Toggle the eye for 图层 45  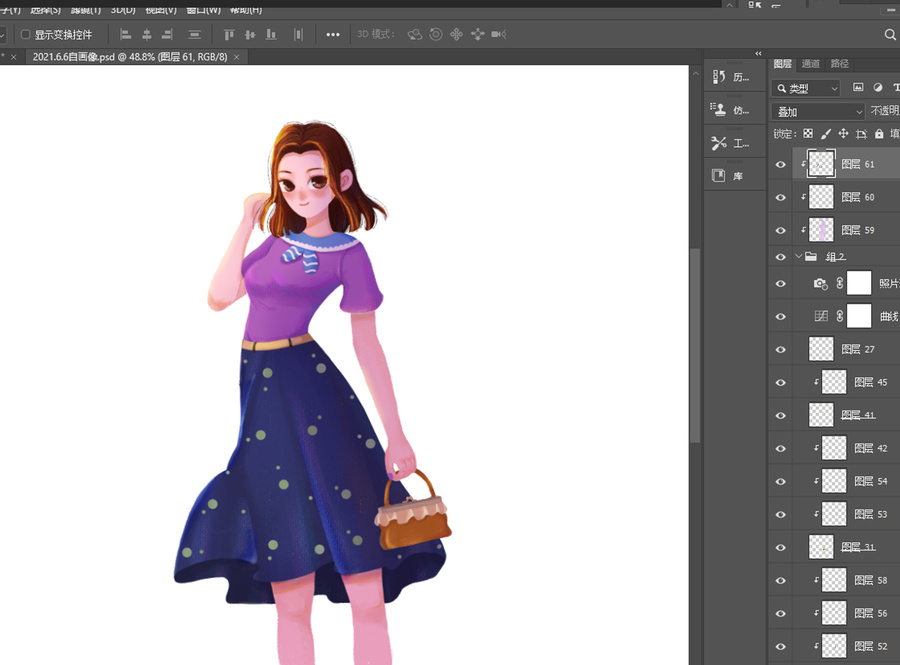(781, 383)
